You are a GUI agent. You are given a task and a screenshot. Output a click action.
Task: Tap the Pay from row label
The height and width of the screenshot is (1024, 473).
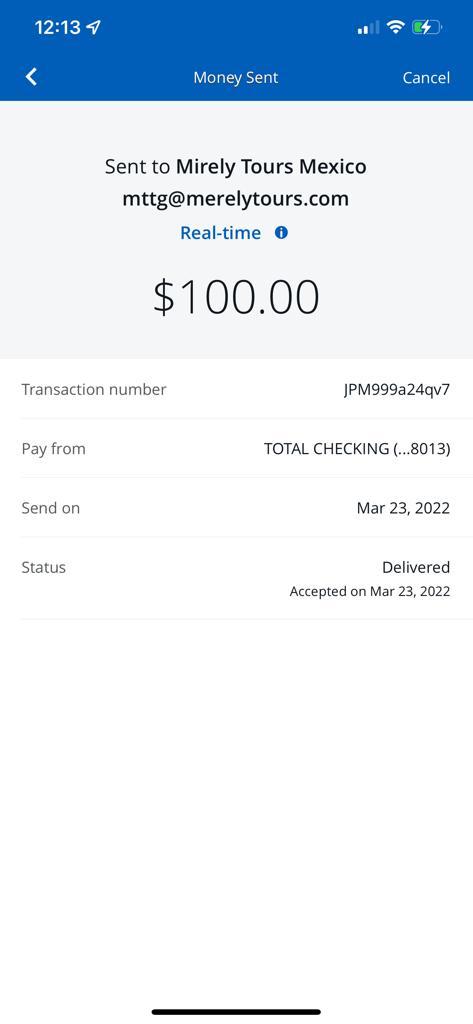pyautogui.click(x=53, y=449)
